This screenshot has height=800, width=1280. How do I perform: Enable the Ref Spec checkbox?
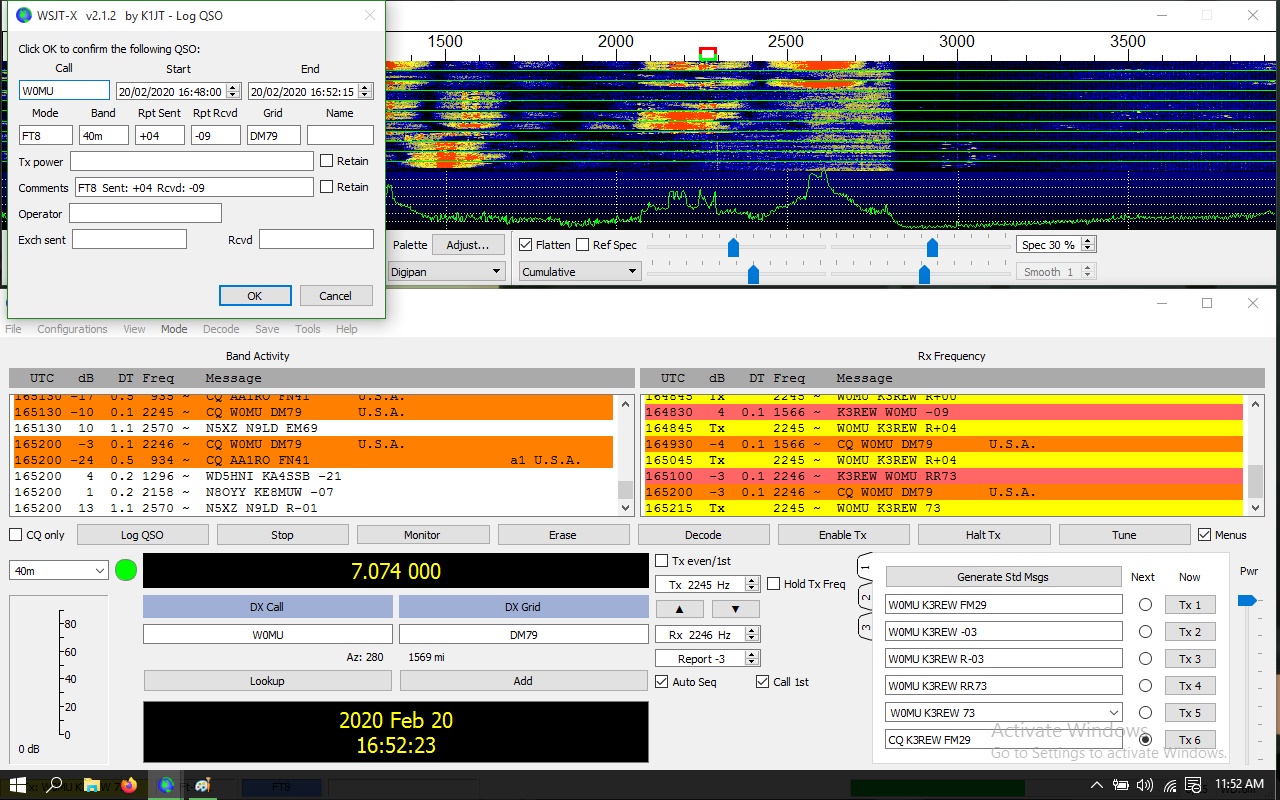pyautogui.click(x=582, y=245)
